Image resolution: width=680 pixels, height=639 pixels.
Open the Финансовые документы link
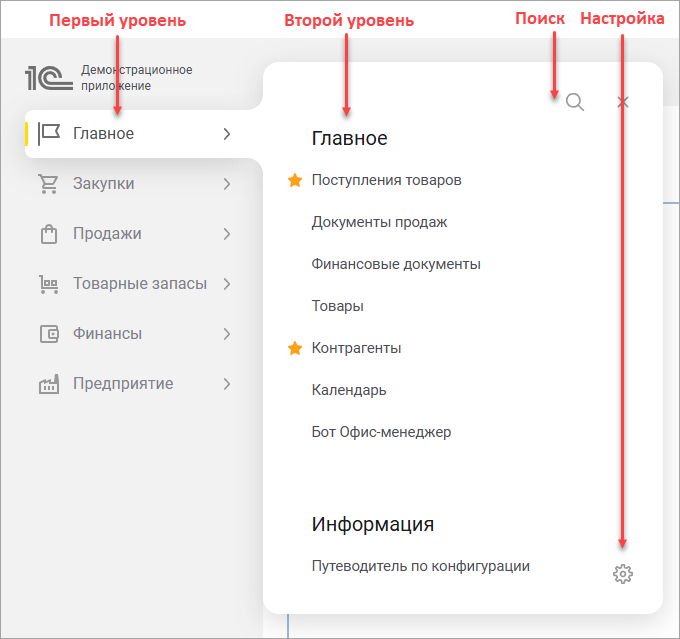[396, 264]
